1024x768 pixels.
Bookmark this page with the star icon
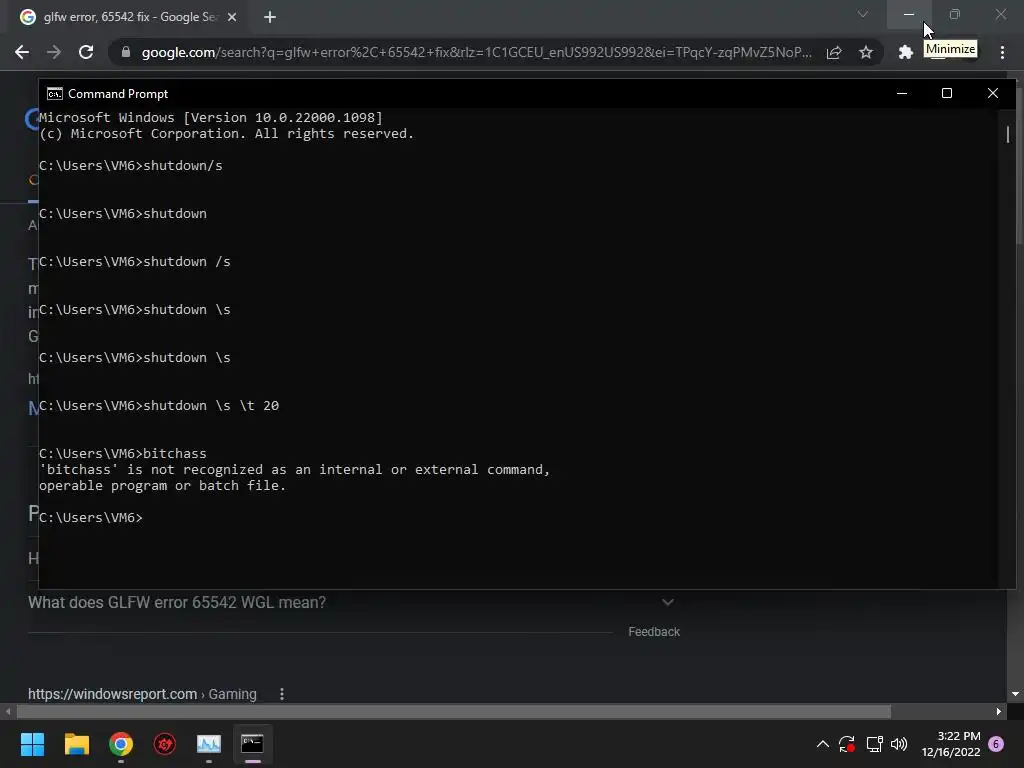pyautogui.click(x=866, y=52)
